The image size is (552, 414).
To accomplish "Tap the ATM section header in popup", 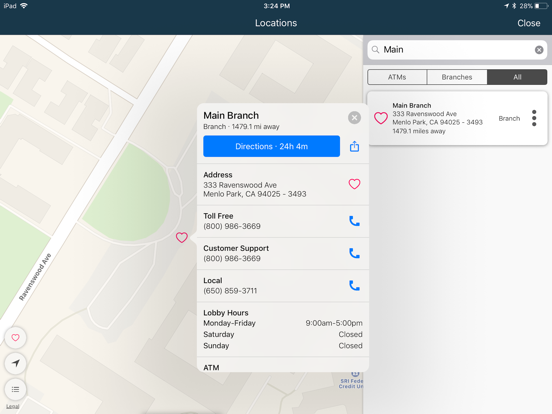I will point(211,368).
